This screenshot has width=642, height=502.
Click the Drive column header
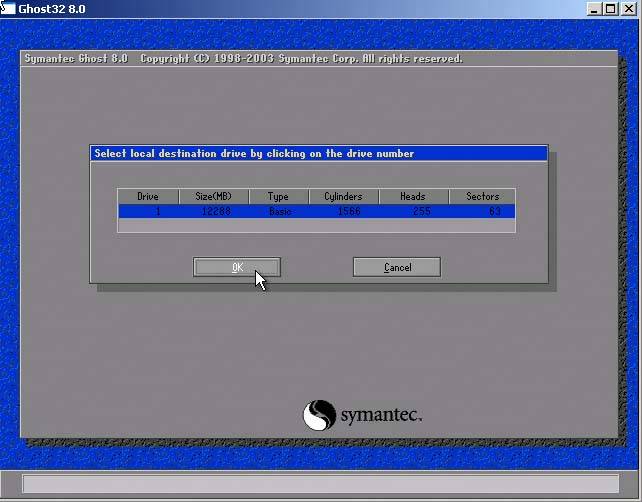[148, 197]
